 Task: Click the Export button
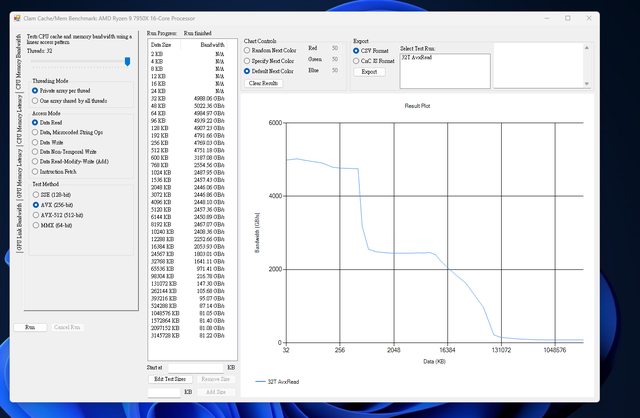369,72
